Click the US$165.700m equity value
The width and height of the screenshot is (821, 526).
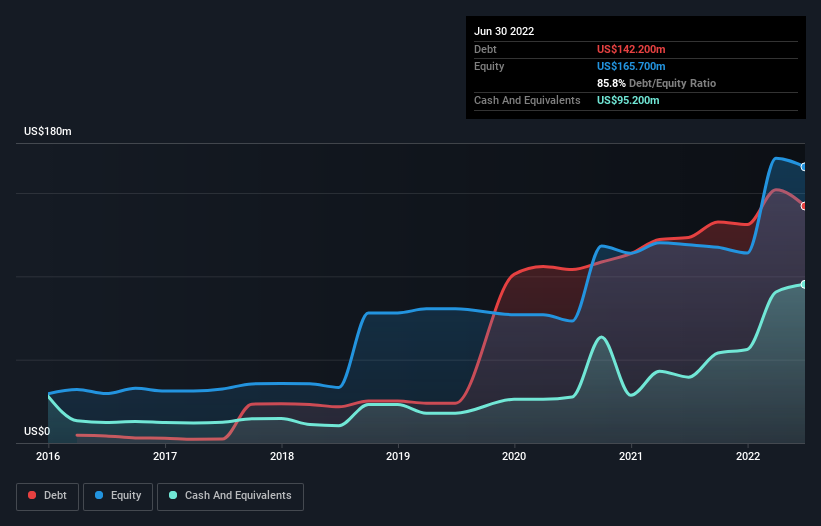[631, 66]
